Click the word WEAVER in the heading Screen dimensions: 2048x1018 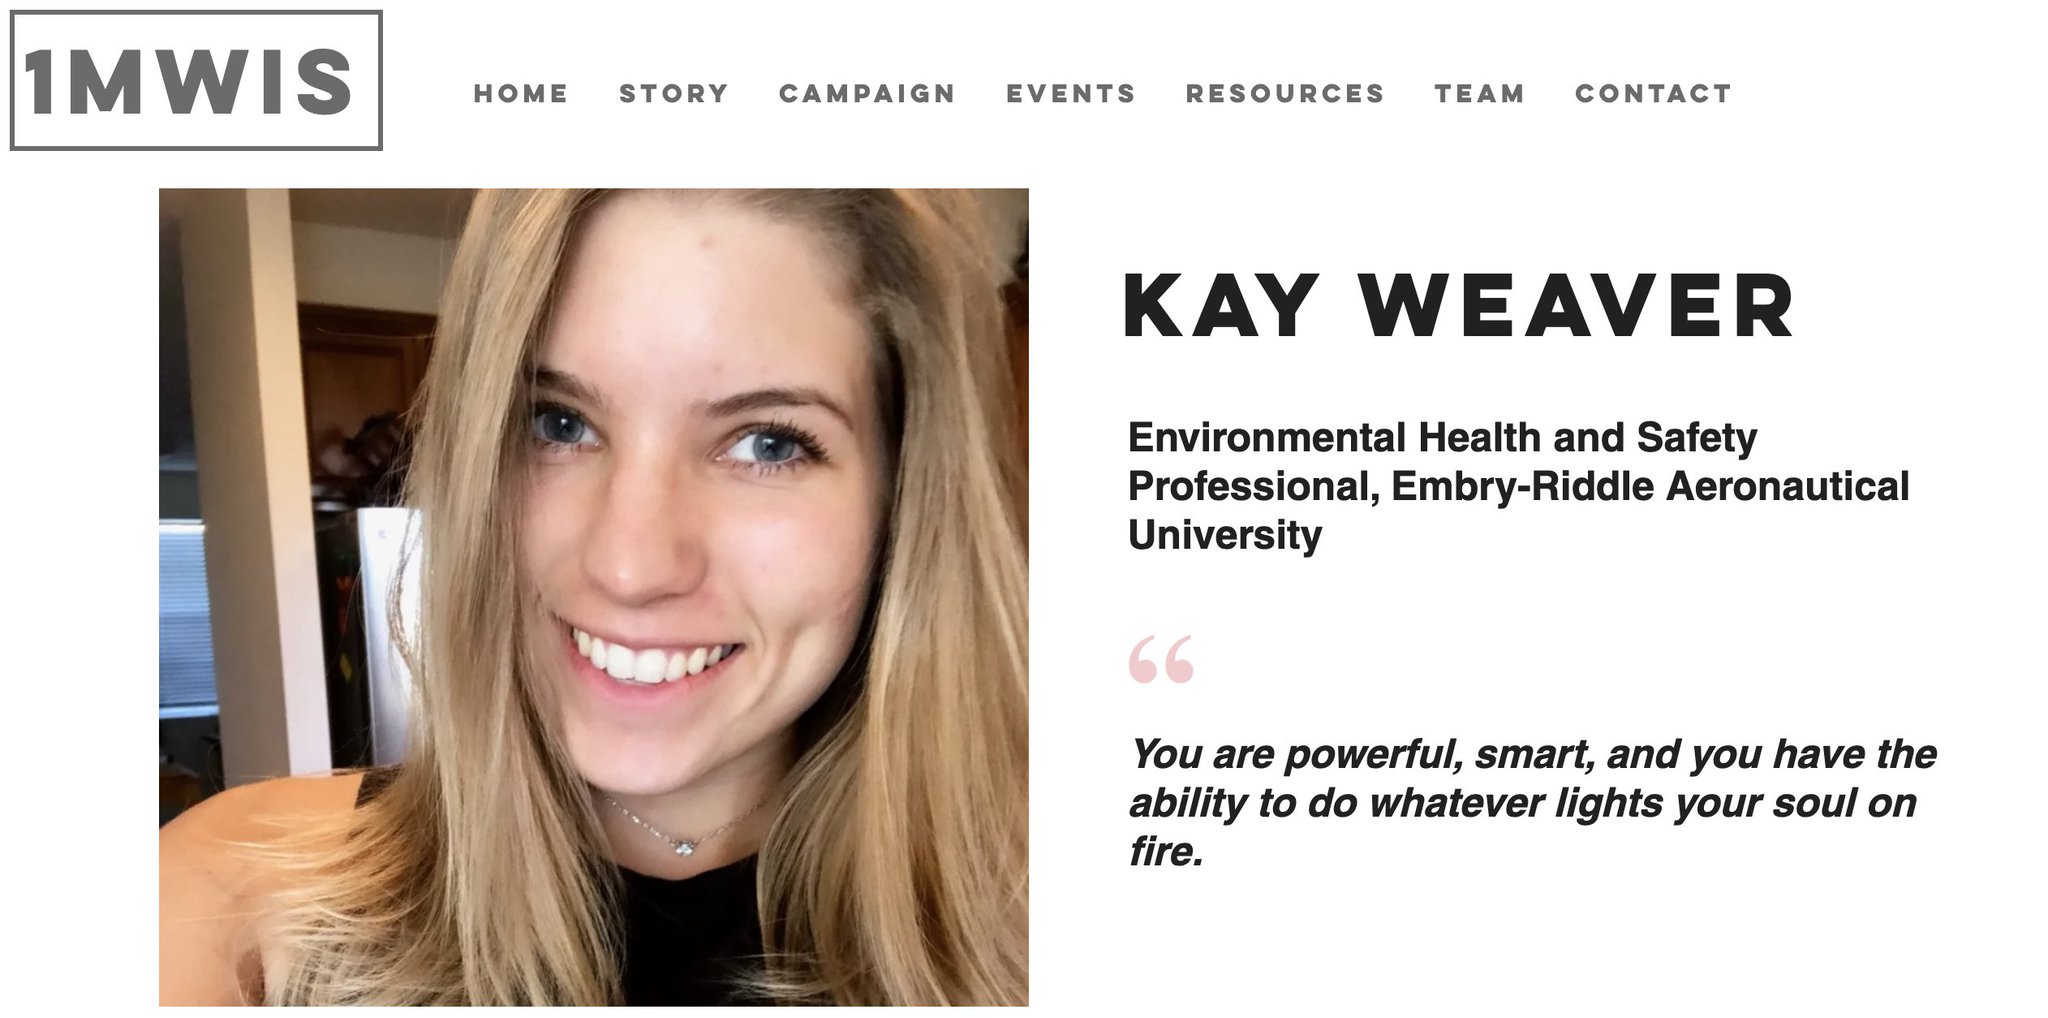tap(1577, 306)
